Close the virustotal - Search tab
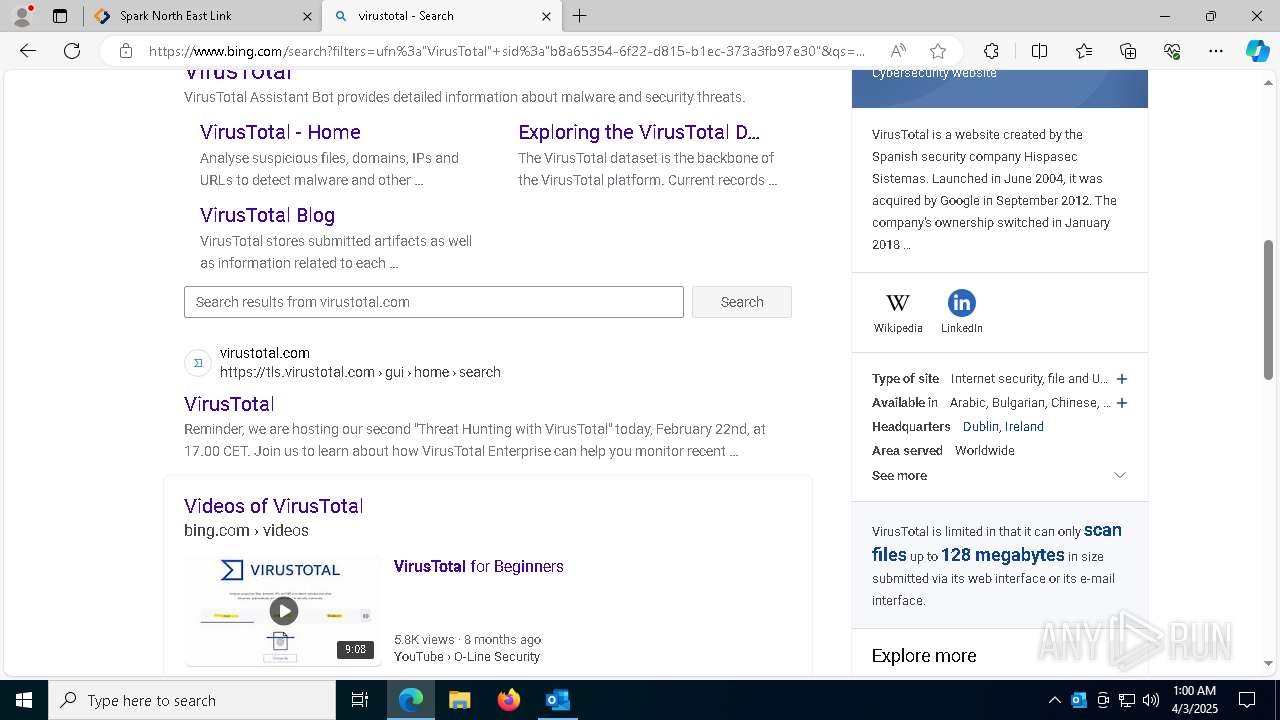The height and width of the screenshot is (720, 1280). tap(546, 16)
